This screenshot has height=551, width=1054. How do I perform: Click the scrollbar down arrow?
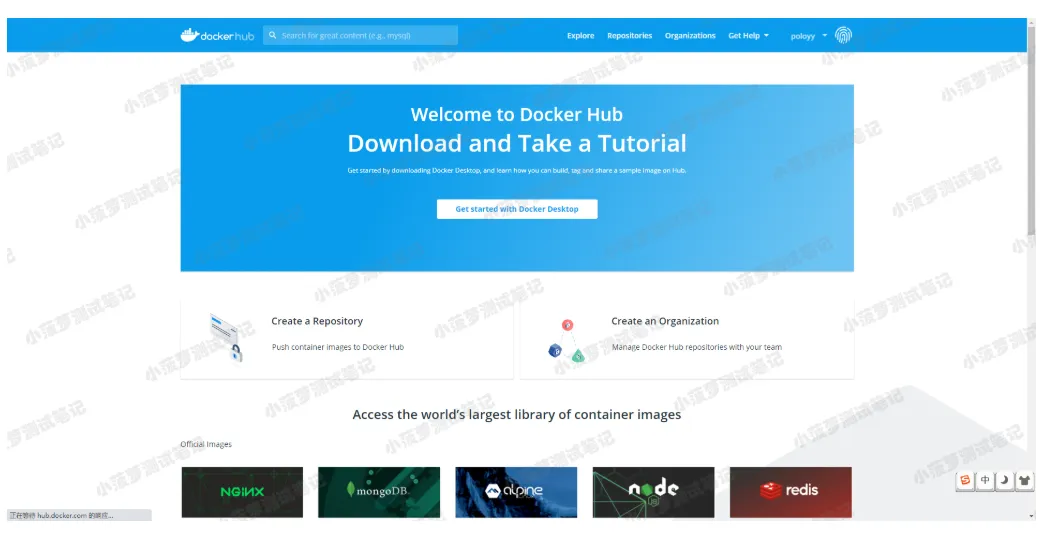coord(1031,515)
